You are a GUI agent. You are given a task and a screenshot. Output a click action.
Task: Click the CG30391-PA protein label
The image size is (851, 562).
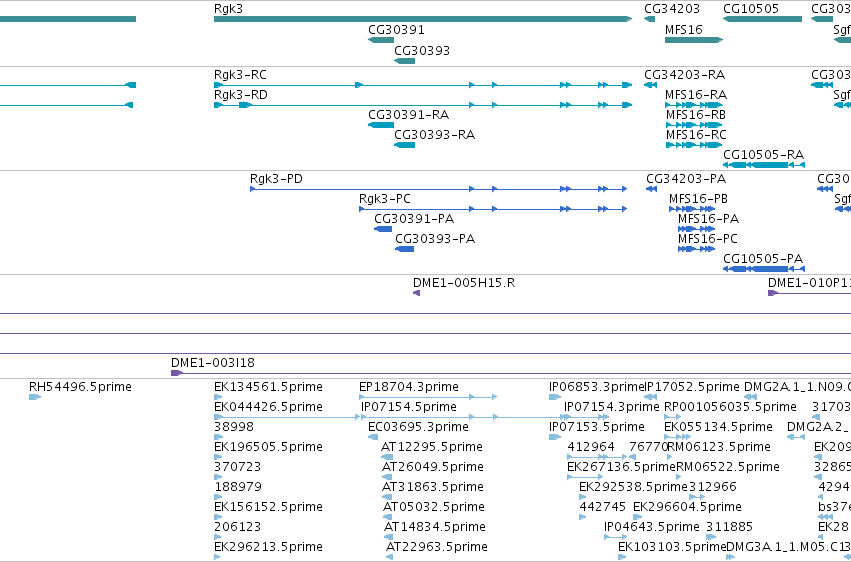coord(414,219)
